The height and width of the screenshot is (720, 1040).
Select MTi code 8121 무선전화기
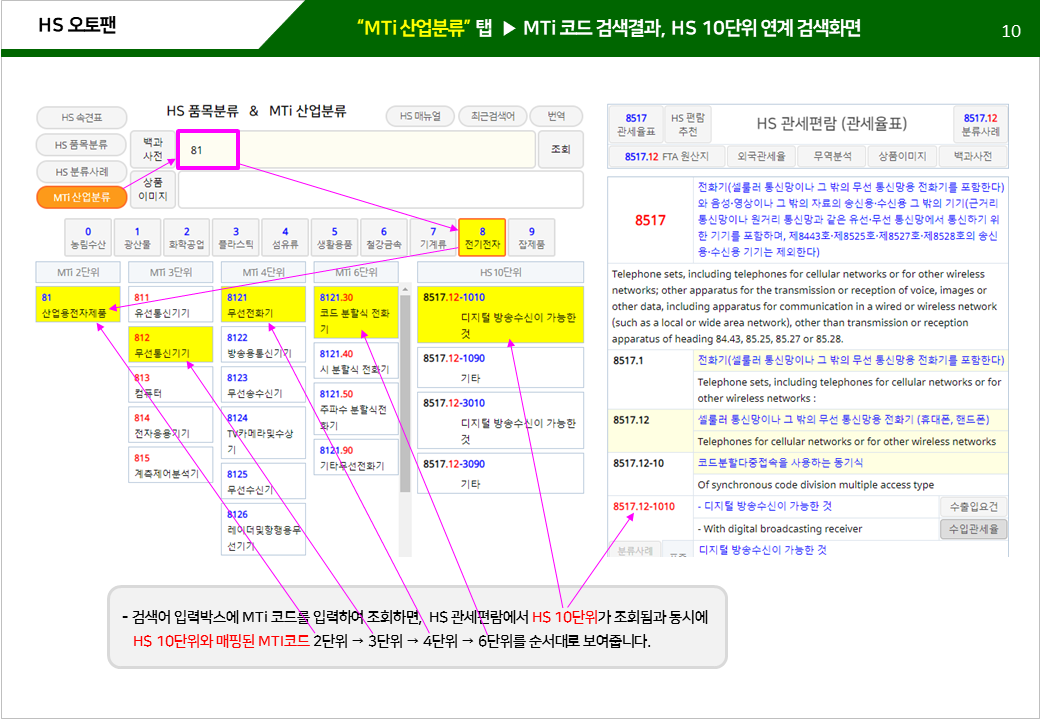pyautogui.click(x=263, y=304)
